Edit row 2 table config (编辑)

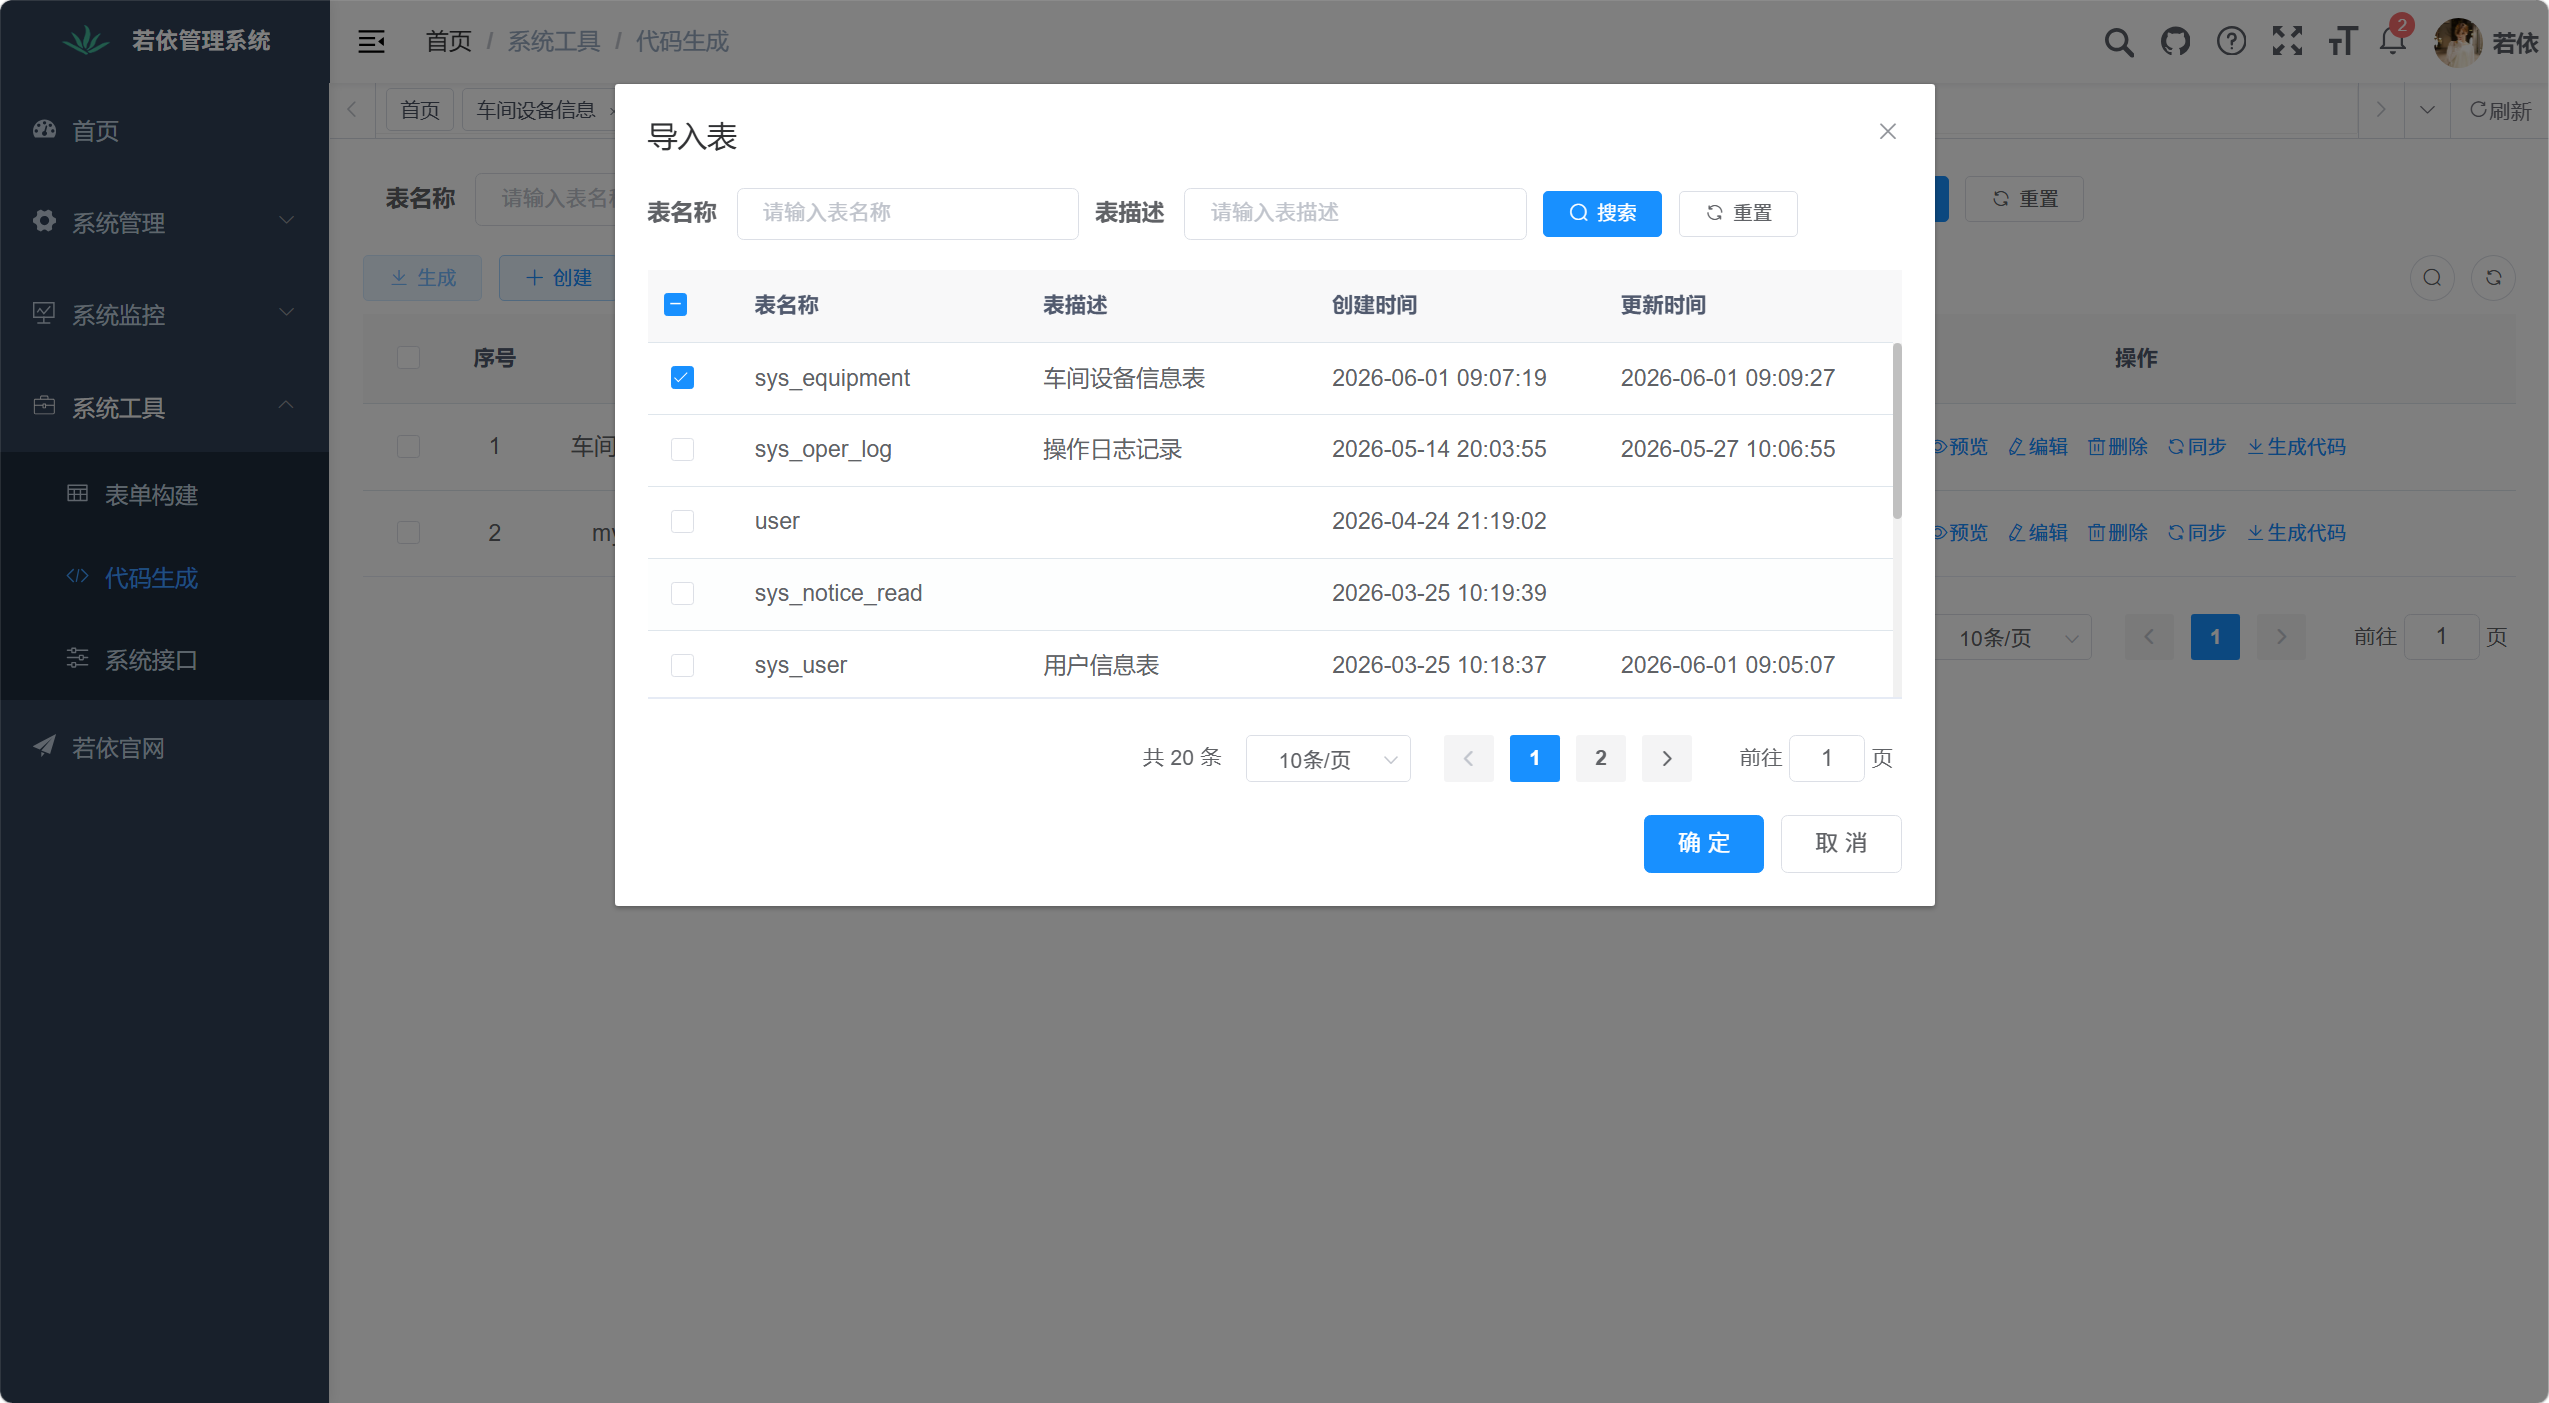pyautogui.click(x=2037, y=533)
